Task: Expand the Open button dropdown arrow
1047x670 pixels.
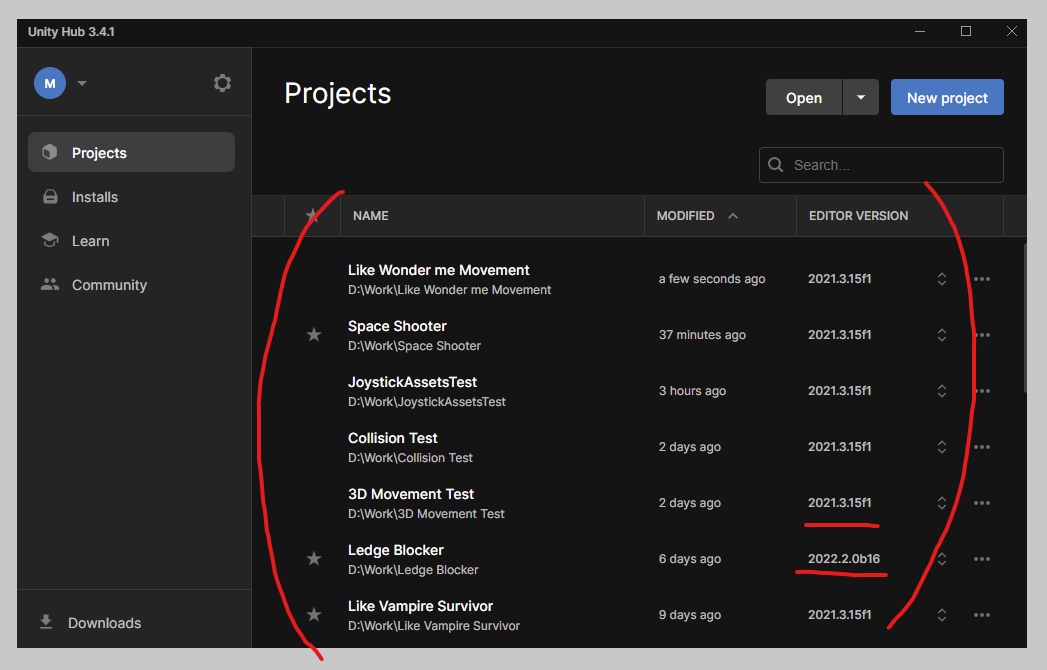Action: (861, 98)
